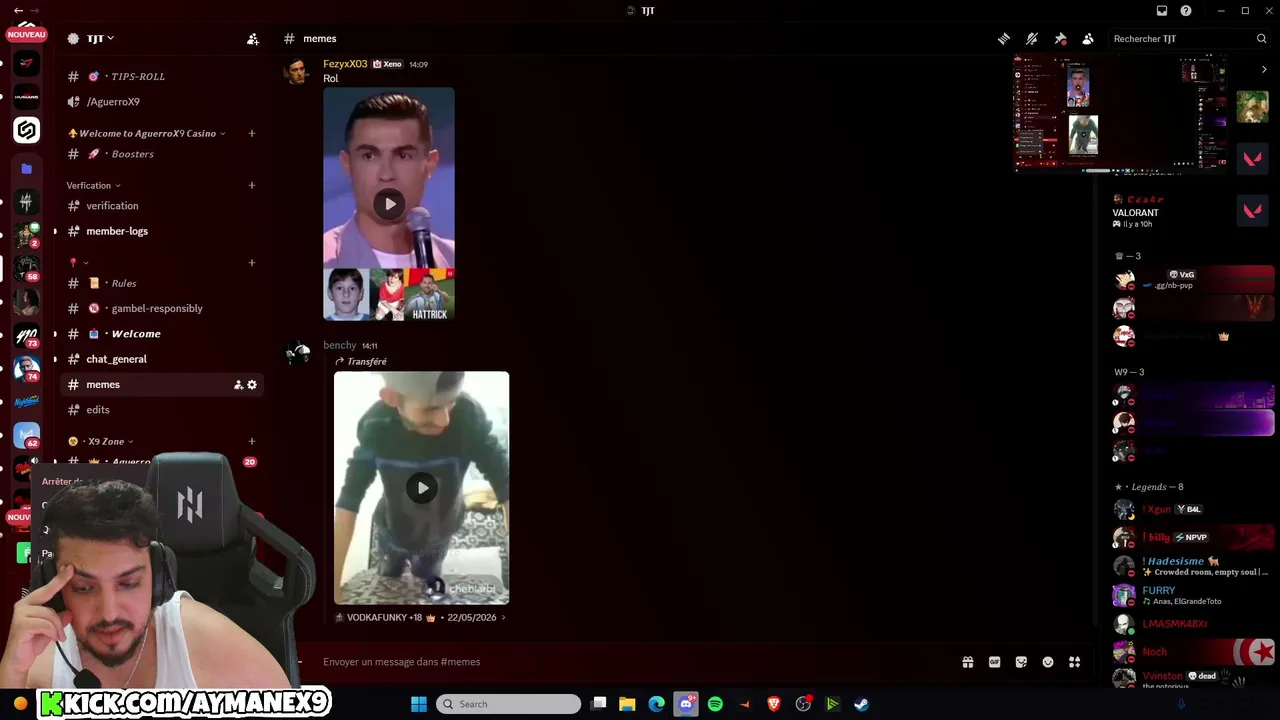Click the search magnifier icon
This screenshot has height=720, width=1280.
(x=1261, y=39)
